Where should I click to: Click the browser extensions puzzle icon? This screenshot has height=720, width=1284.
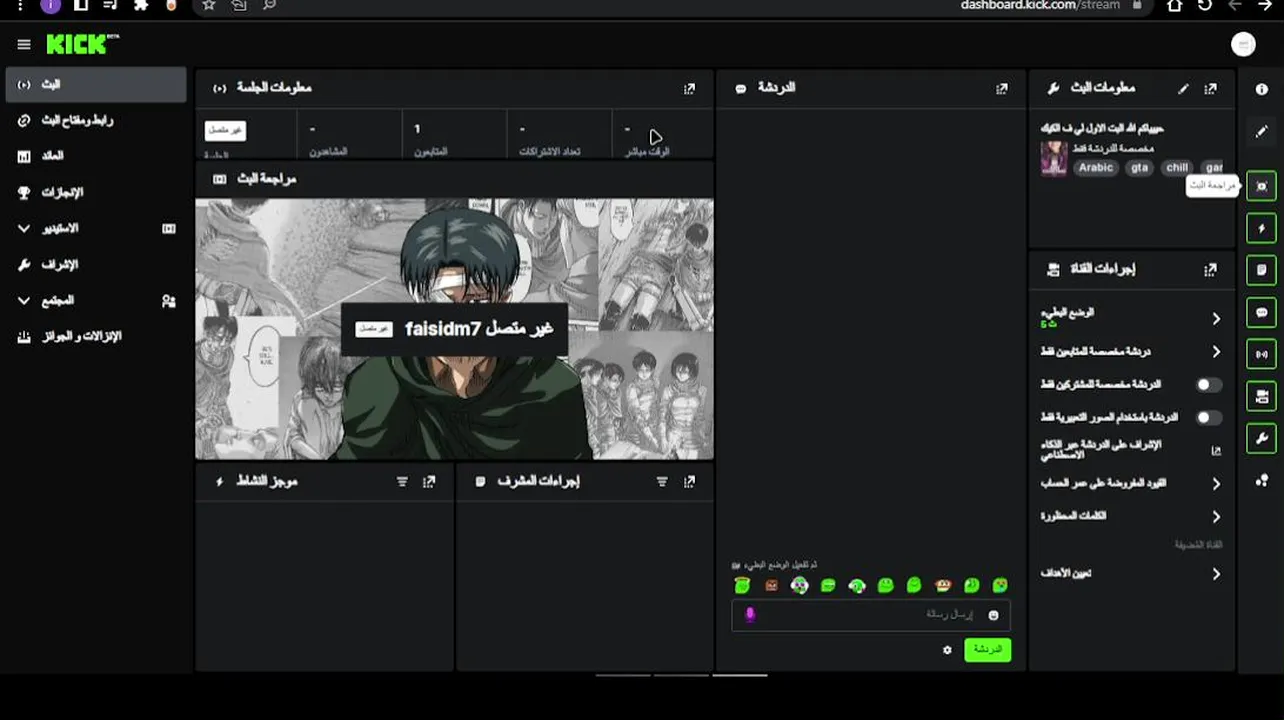tap(141, 5)
